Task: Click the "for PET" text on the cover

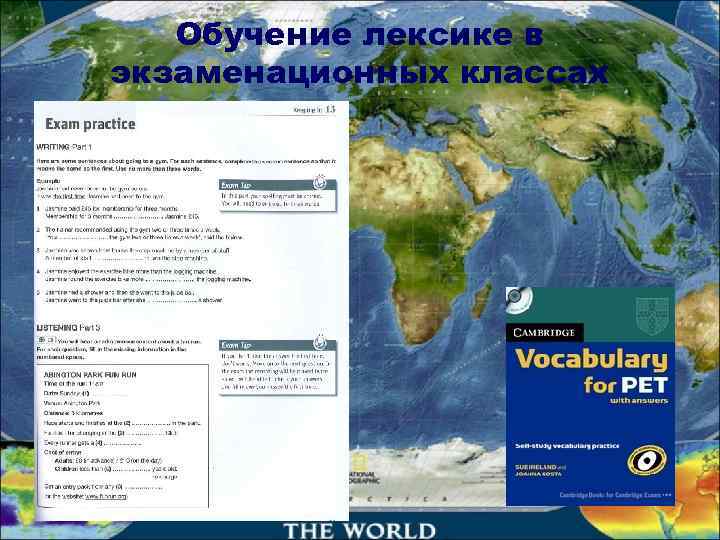Action: coord(625,385)
